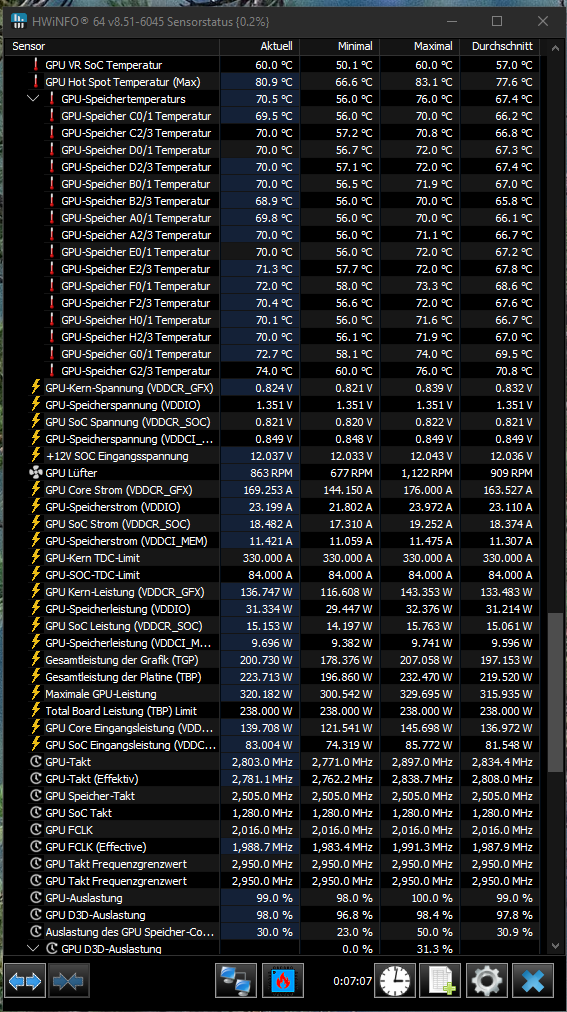The height and width of the screenshot is (1012, 567).
Task: Click the expand layout arrows button
Action: pos(25,981)
